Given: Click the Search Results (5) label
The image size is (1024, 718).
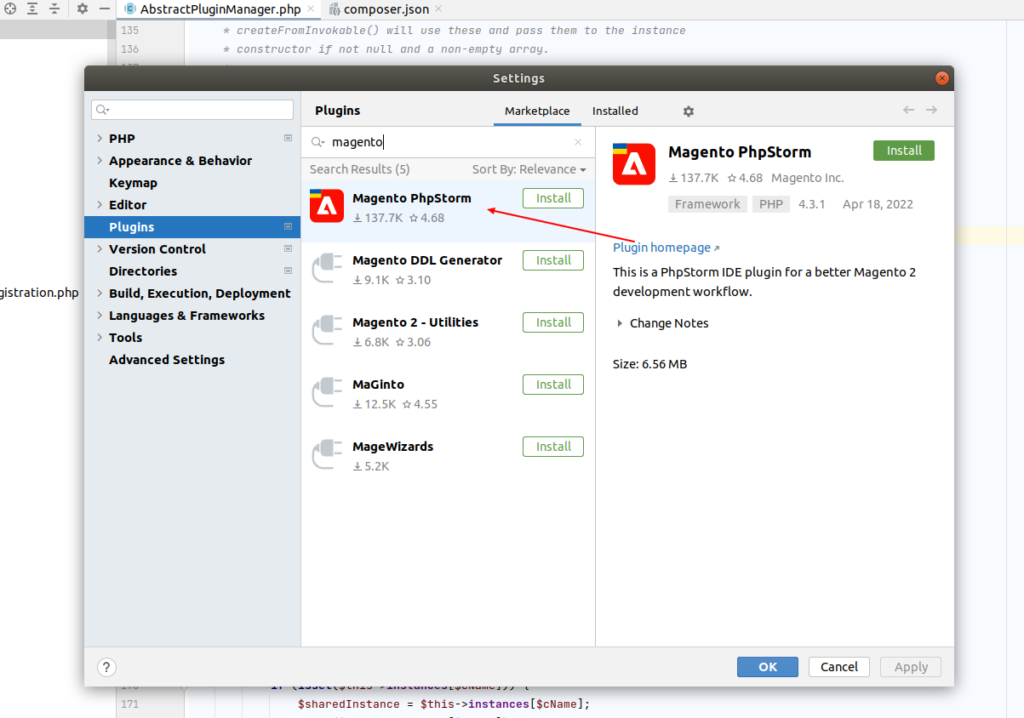Looking at the screenshot, I should click(360, 169).
